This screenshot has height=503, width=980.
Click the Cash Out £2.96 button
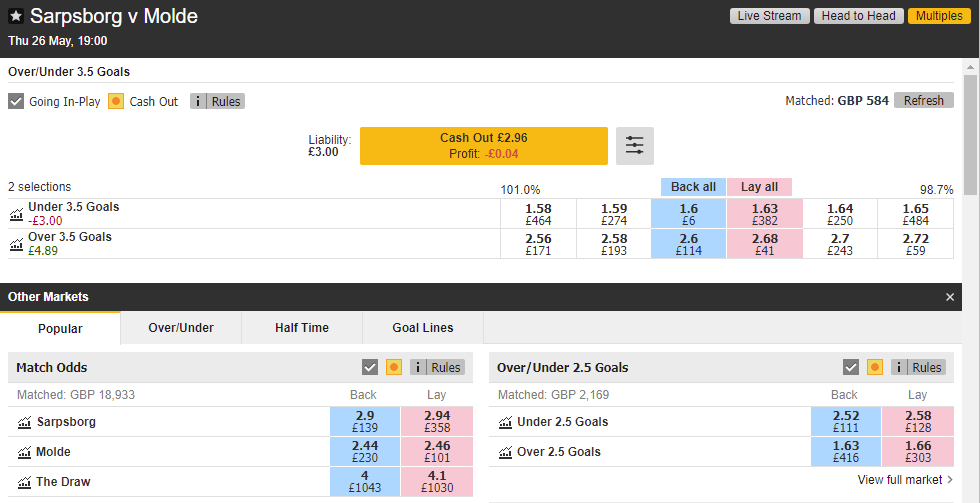click(x=484, y=146)
